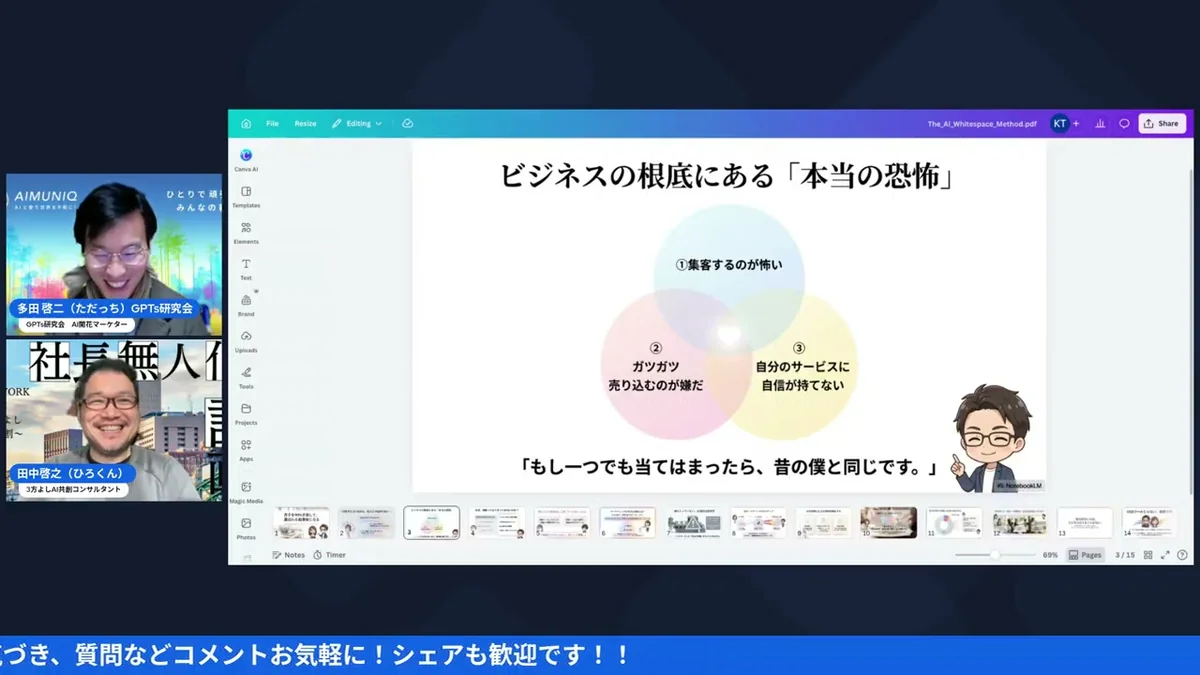Toggle presenter Notes

tap(290, 554)
